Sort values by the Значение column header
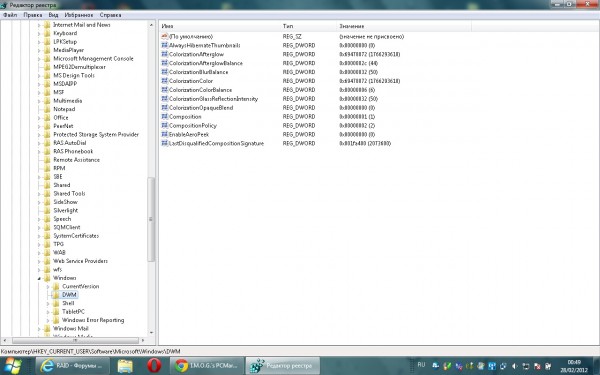The image size is (600, 375). 404,26
